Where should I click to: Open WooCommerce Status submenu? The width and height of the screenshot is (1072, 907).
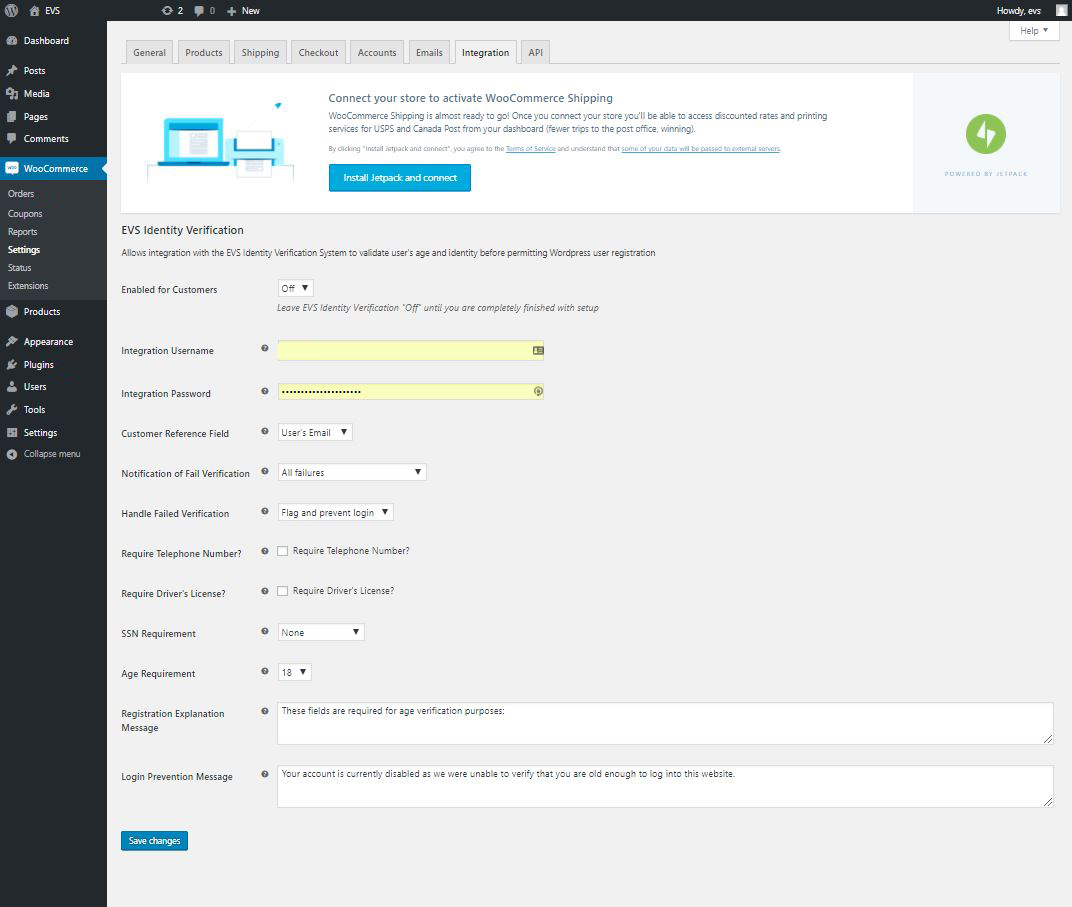coord(20,268)
